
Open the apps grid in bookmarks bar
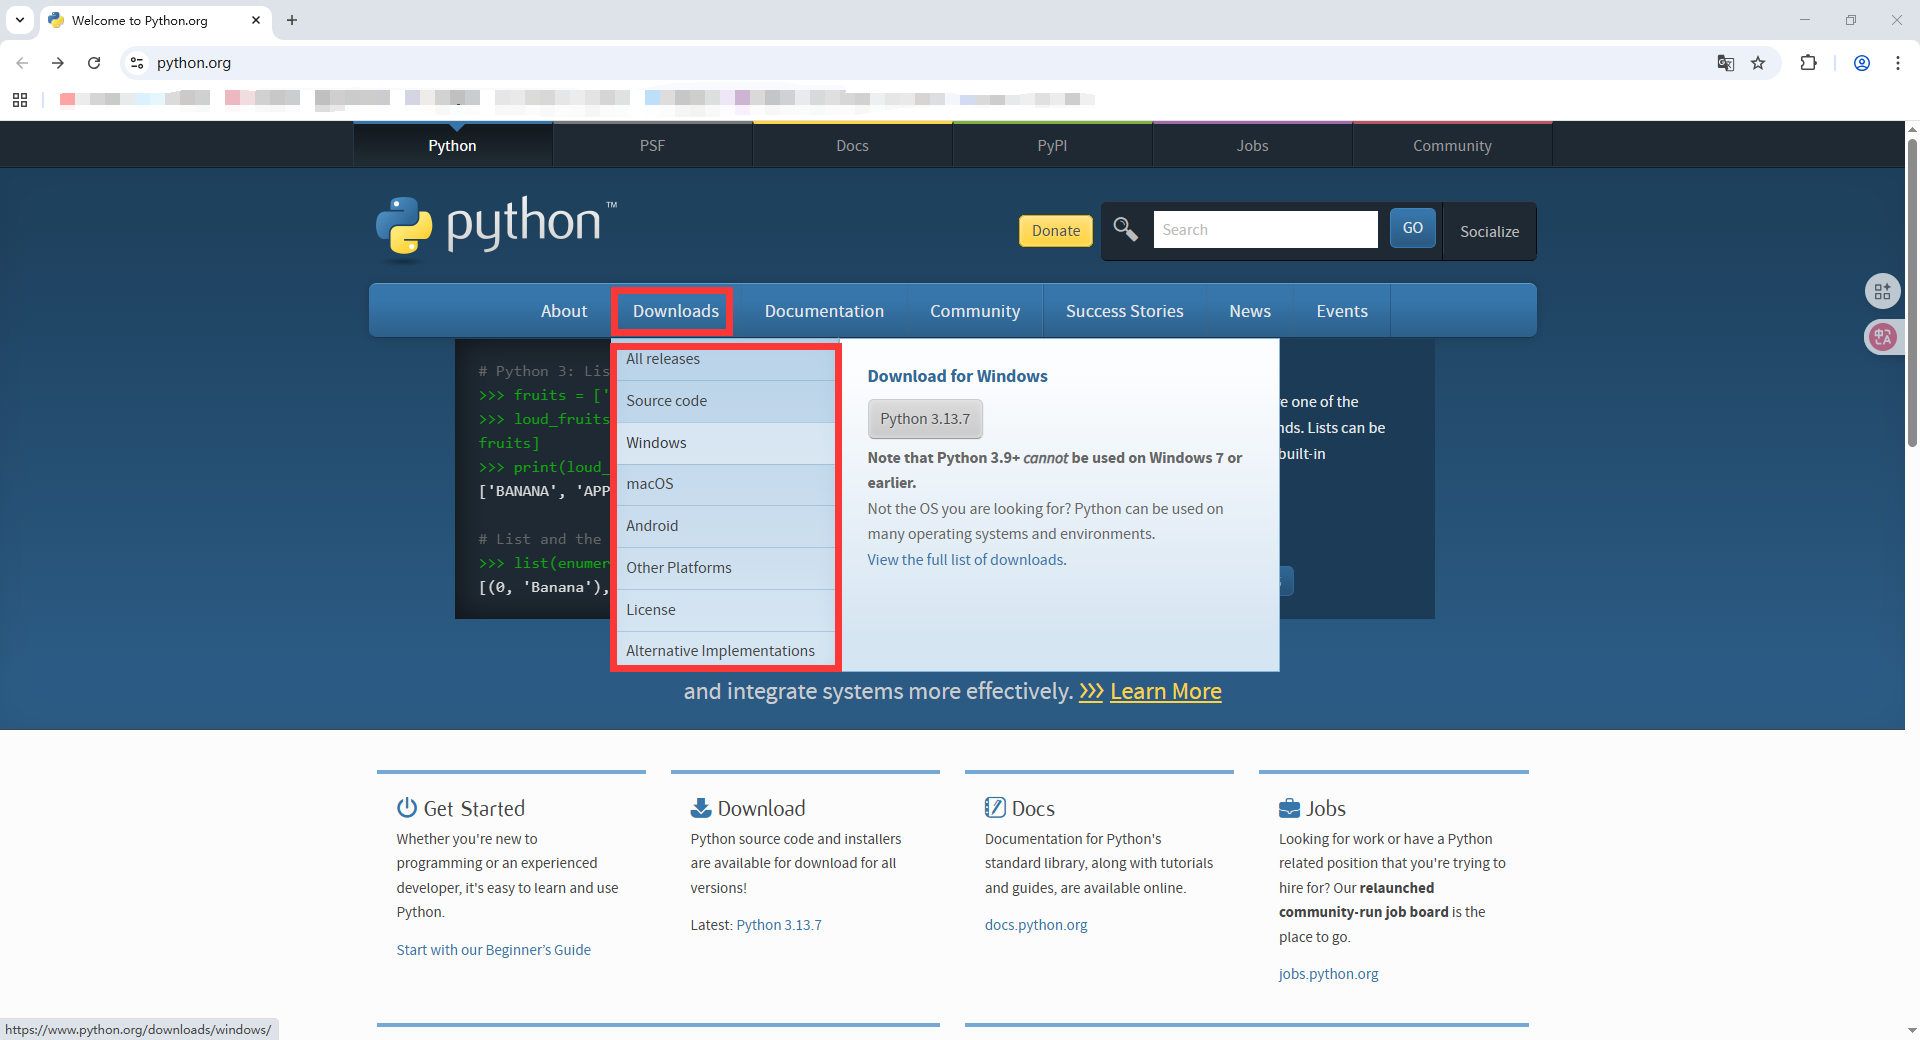pyautogui.click(x=20, y=99)
